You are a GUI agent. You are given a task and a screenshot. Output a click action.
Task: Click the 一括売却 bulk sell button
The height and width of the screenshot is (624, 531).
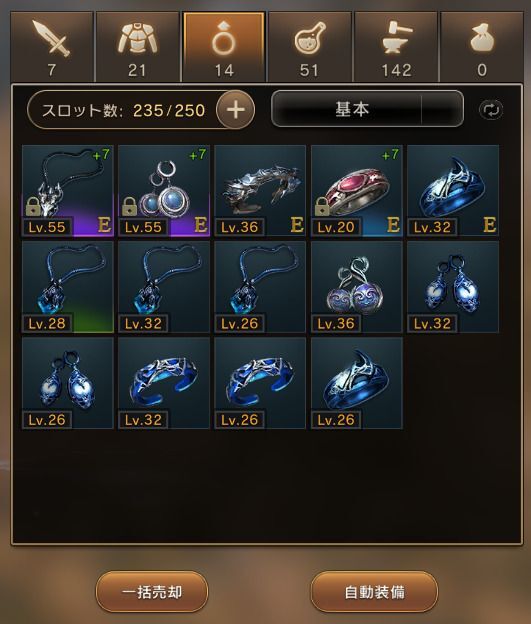[x=152, y=592]
